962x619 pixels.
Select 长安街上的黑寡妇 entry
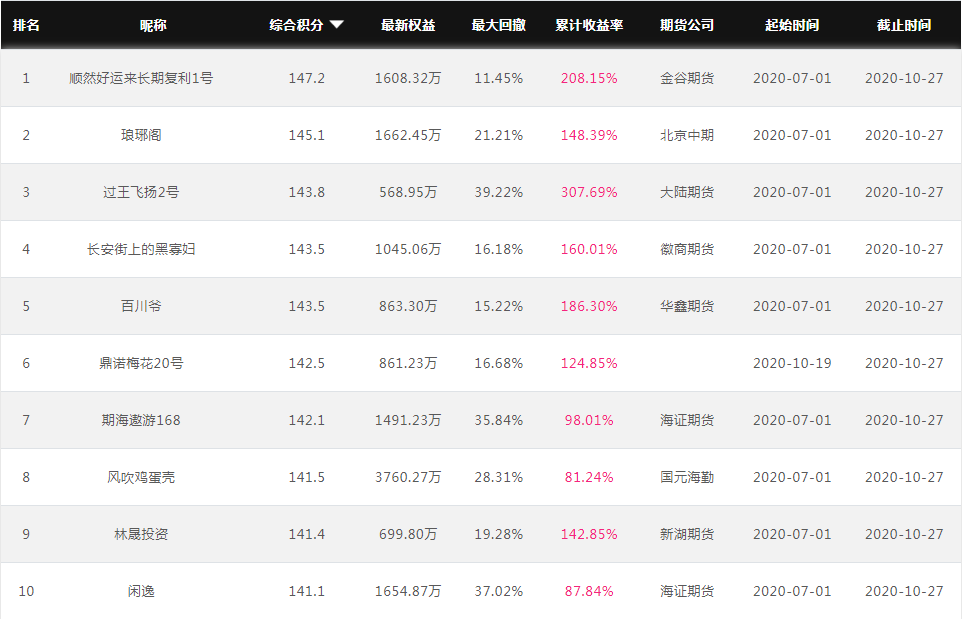click(x=141, y=249)
